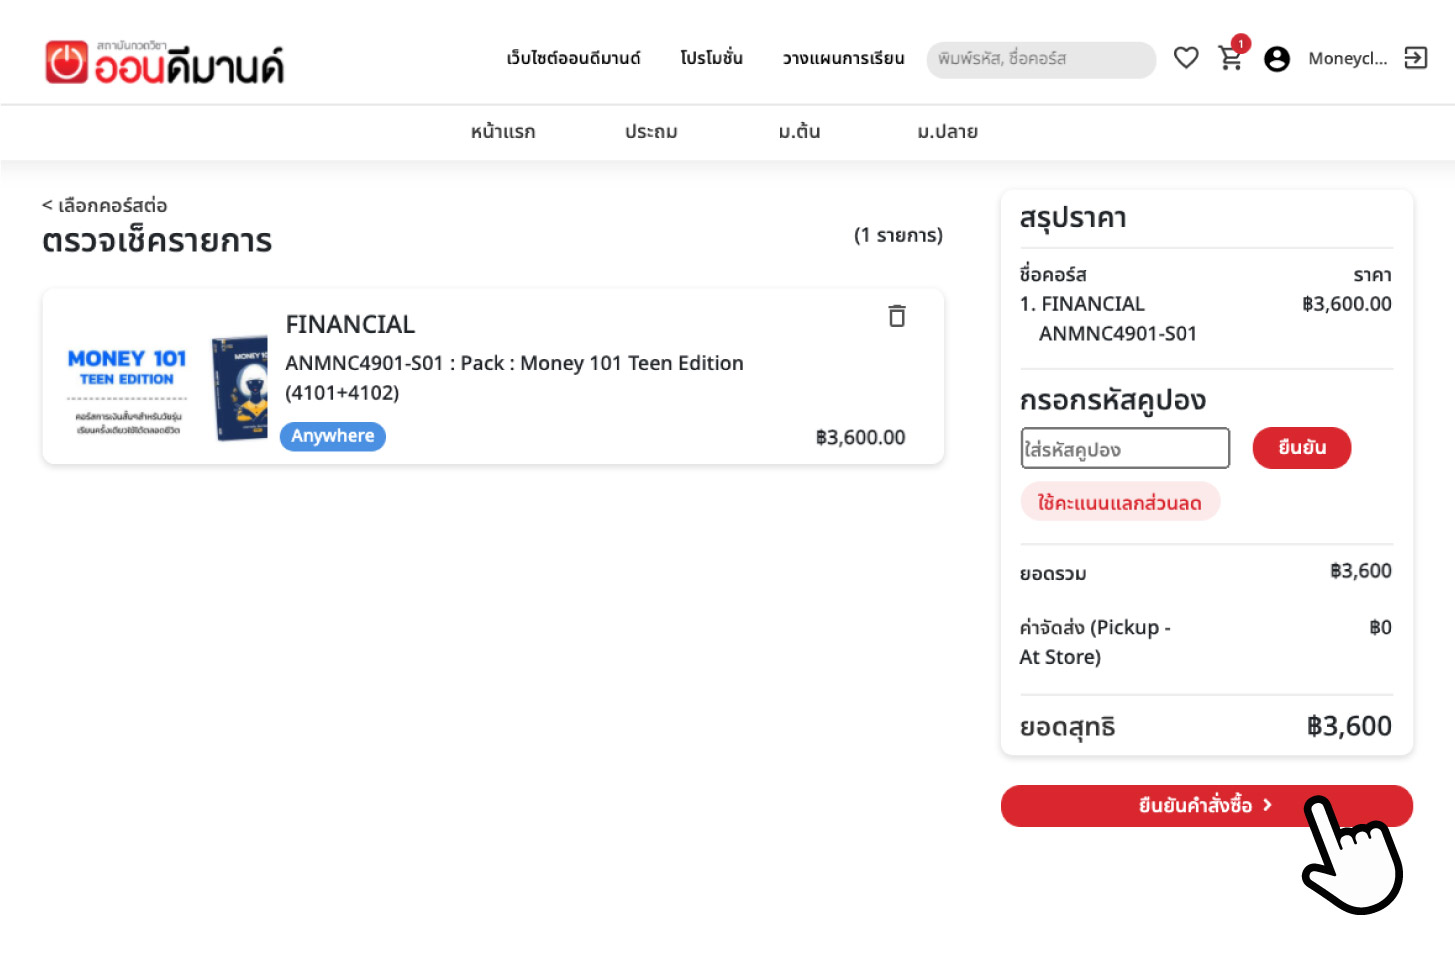Screen dimensions: 1455x960
Task: Focus the coupon code input field
Action: (1125, 449)
